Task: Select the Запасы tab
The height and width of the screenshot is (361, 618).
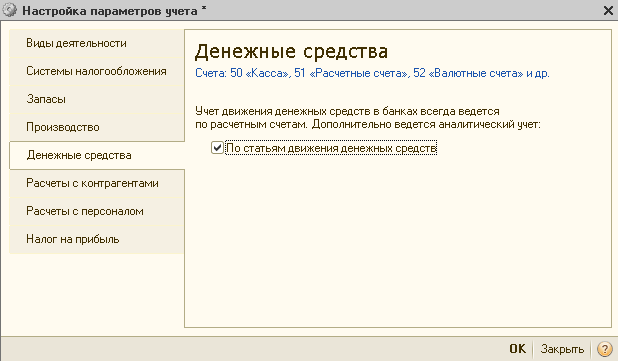Action: (x=97, y=99)
